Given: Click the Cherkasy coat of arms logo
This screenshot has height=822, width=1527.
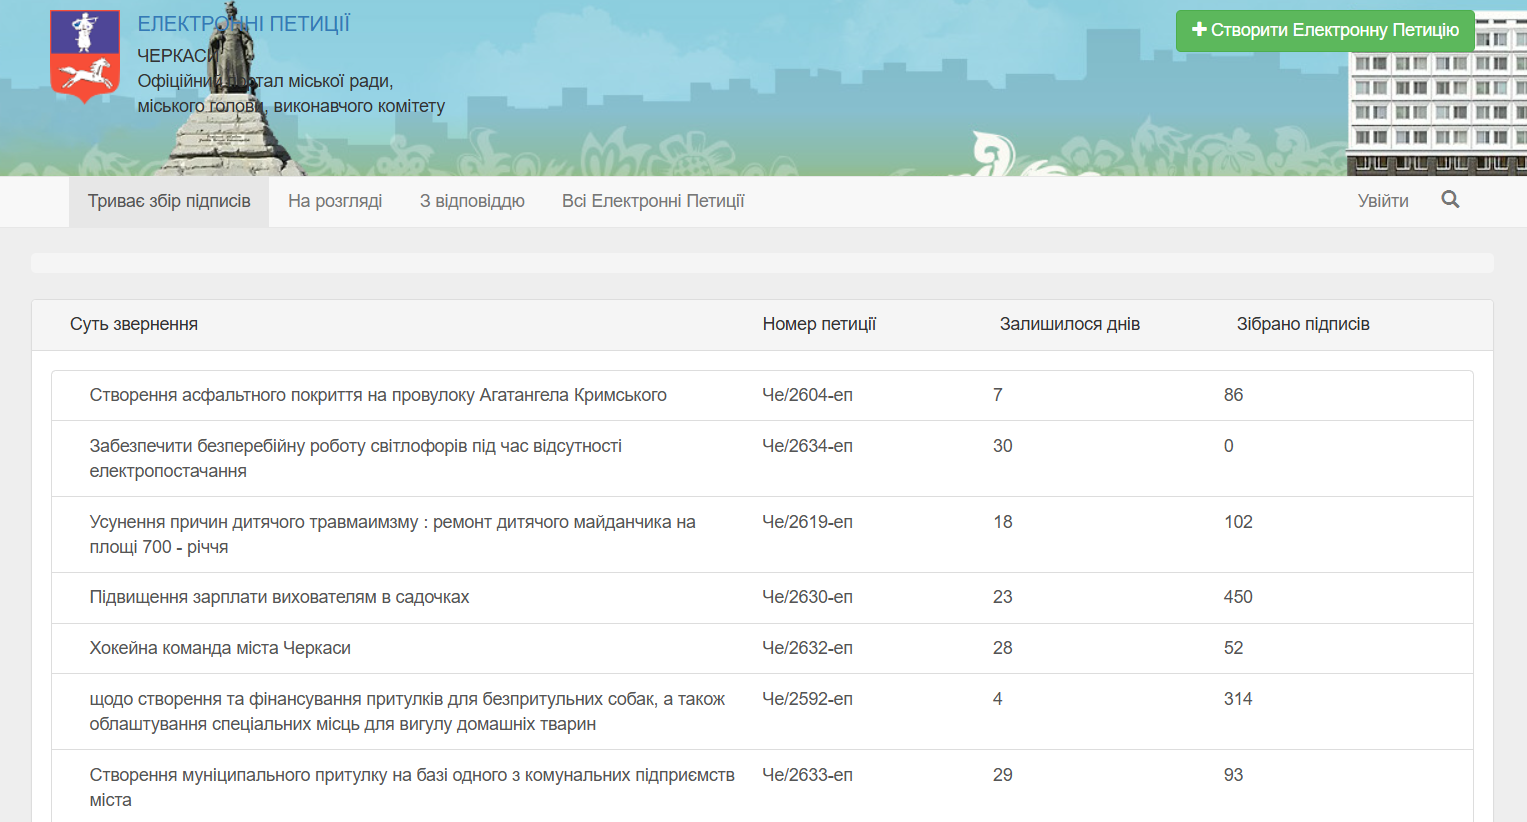Looking at the screenshot, I should 85,56.
